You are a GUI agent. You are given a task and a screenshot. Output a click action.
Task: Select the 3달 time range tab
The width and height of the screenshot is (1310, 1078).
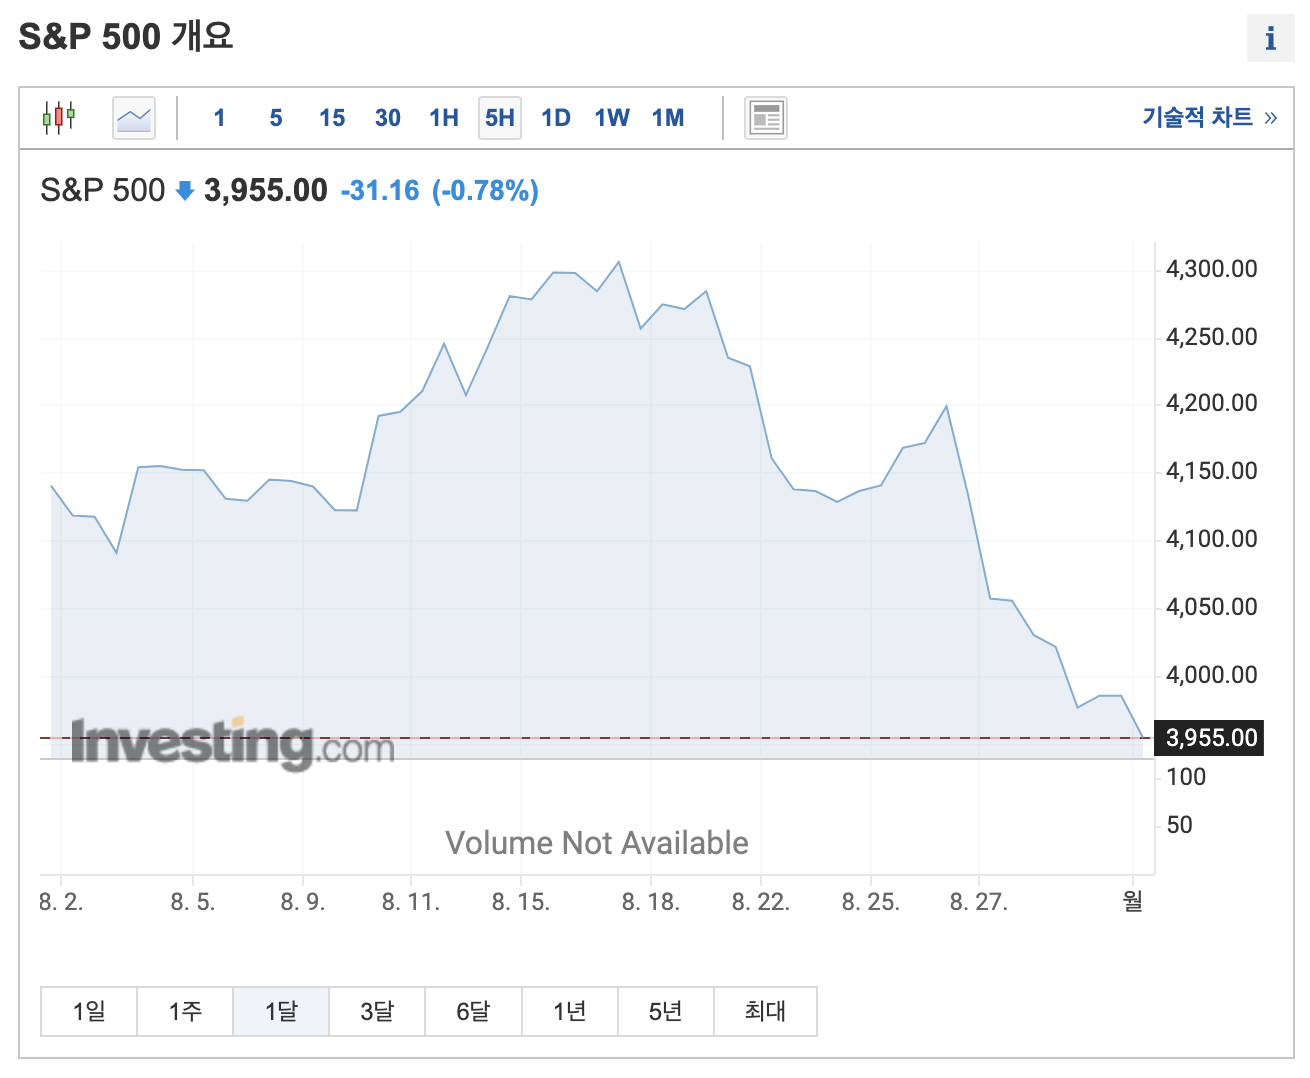(x=377, y=1012)
